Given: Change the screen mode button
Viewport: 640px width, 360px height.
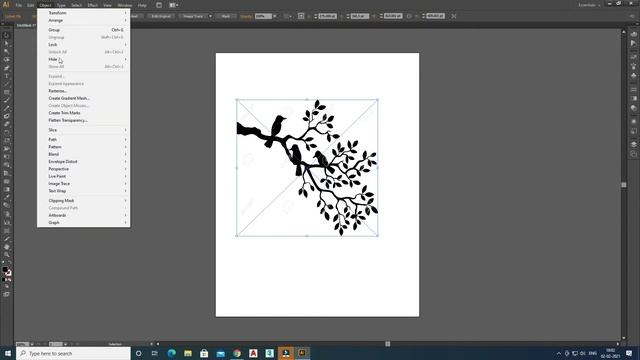Looking at the screenshot, I should [6, 294].
